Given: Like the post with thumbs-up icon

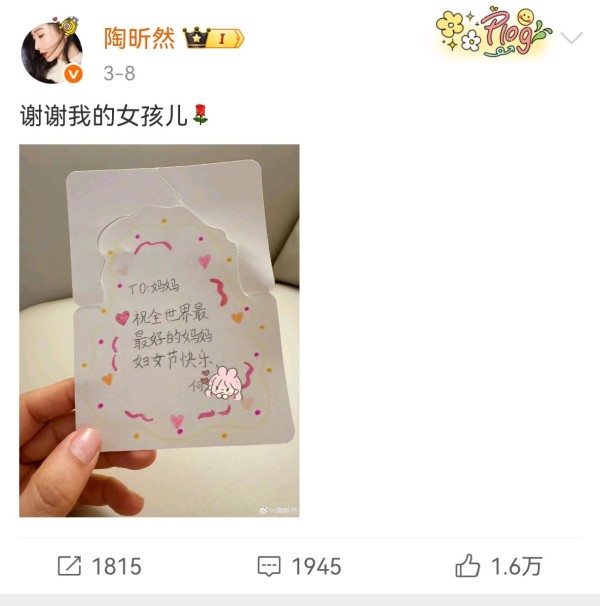Looking at the screenshot, I should click(x=467, y=566).
